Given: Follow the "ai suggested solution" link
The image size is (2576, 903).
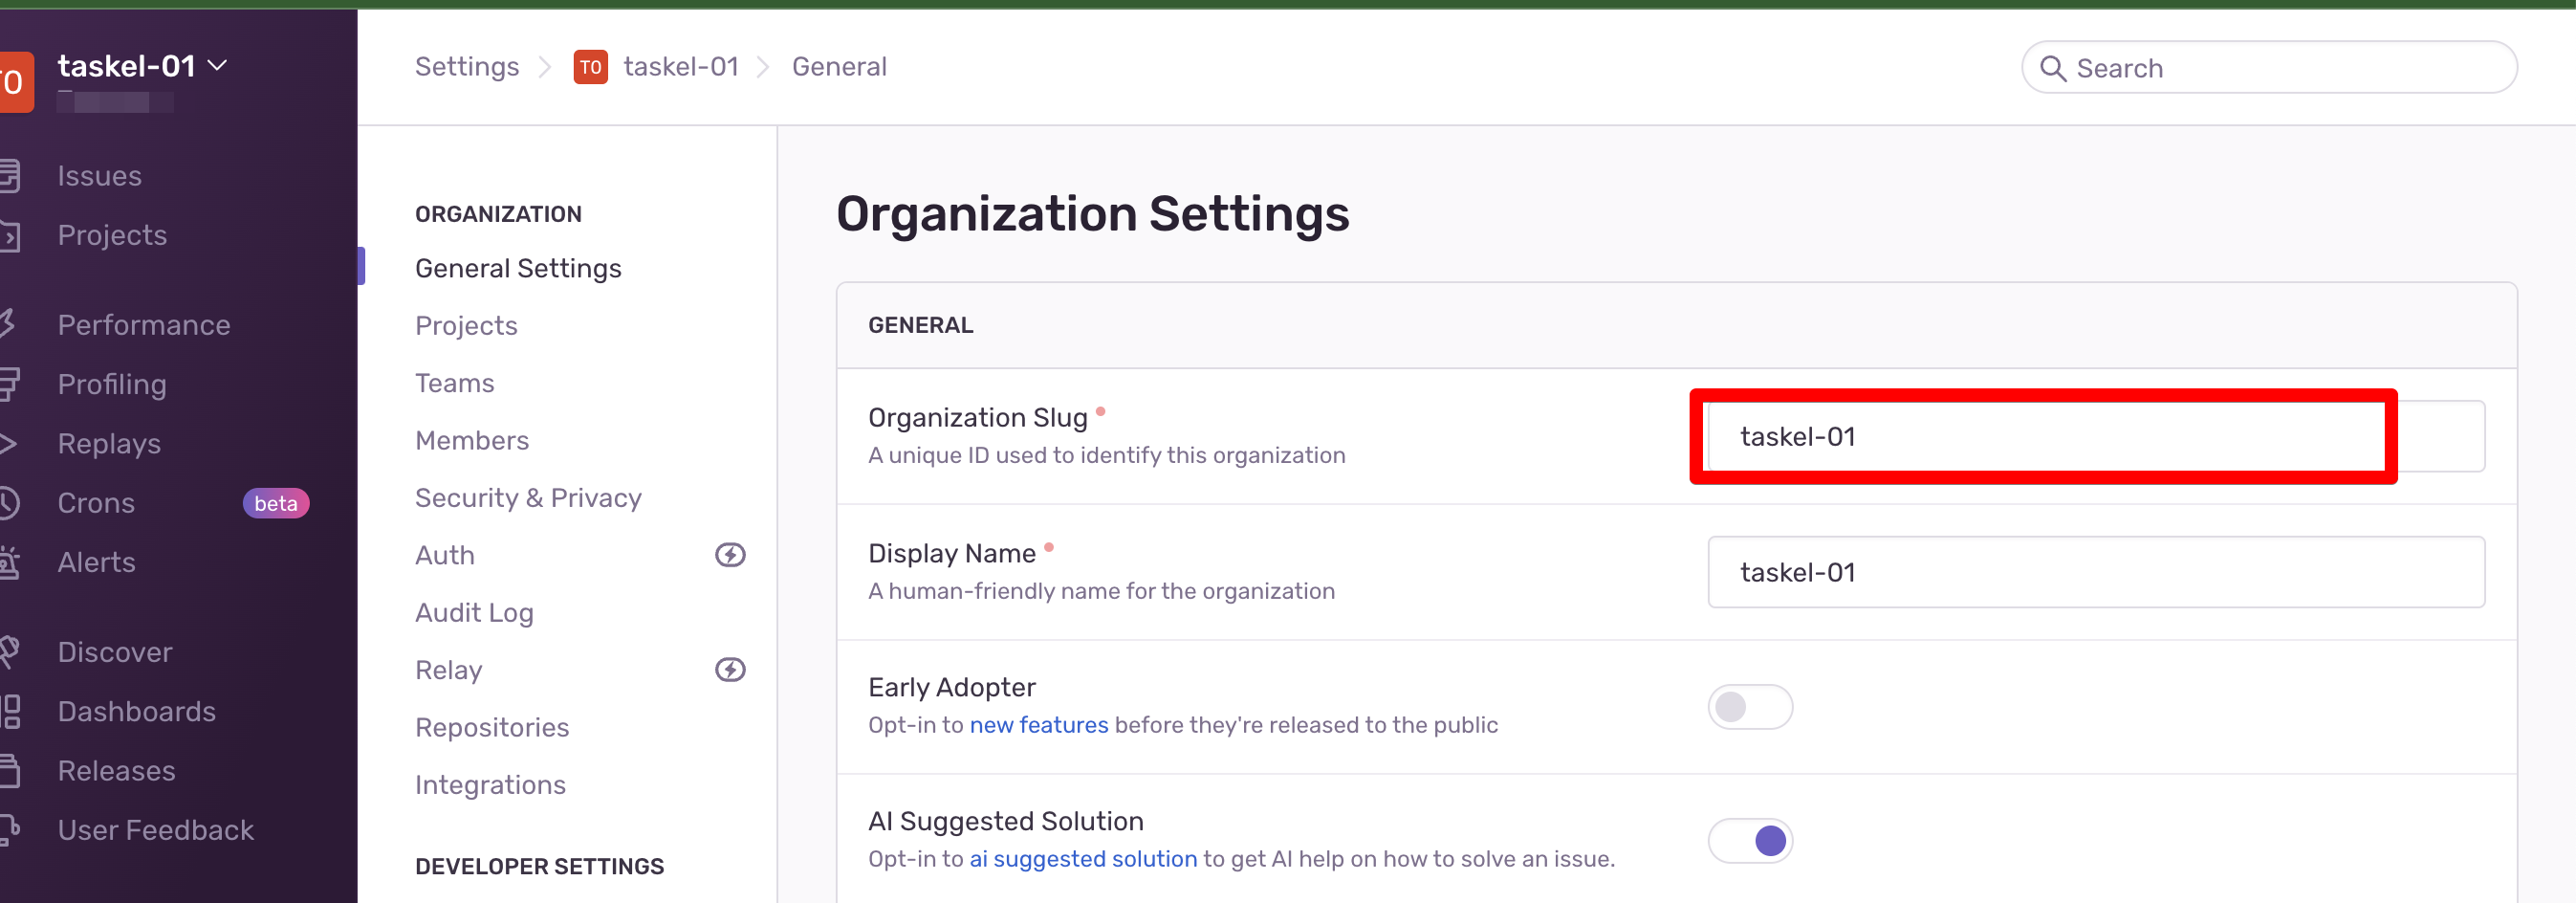Looking at the screenshot, I should click(1082, 859).
